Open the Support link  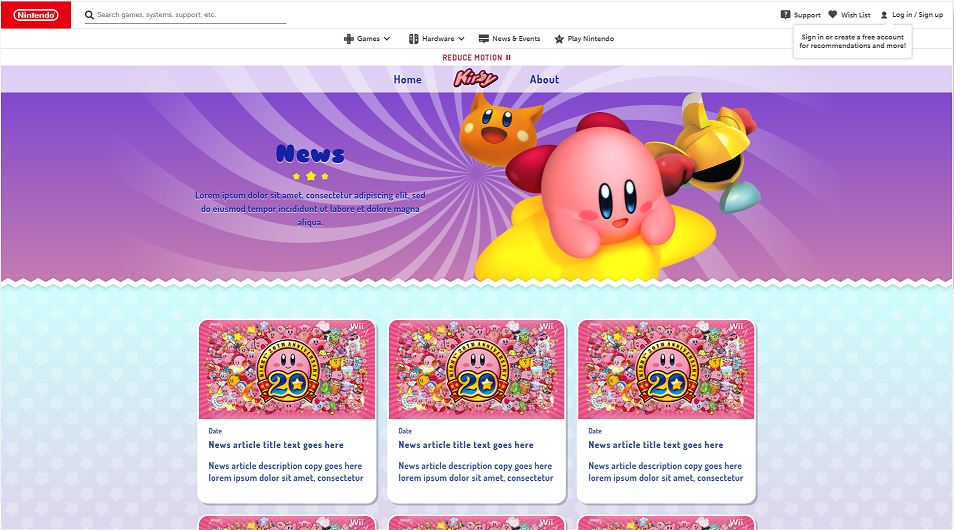tap(807, 15)
